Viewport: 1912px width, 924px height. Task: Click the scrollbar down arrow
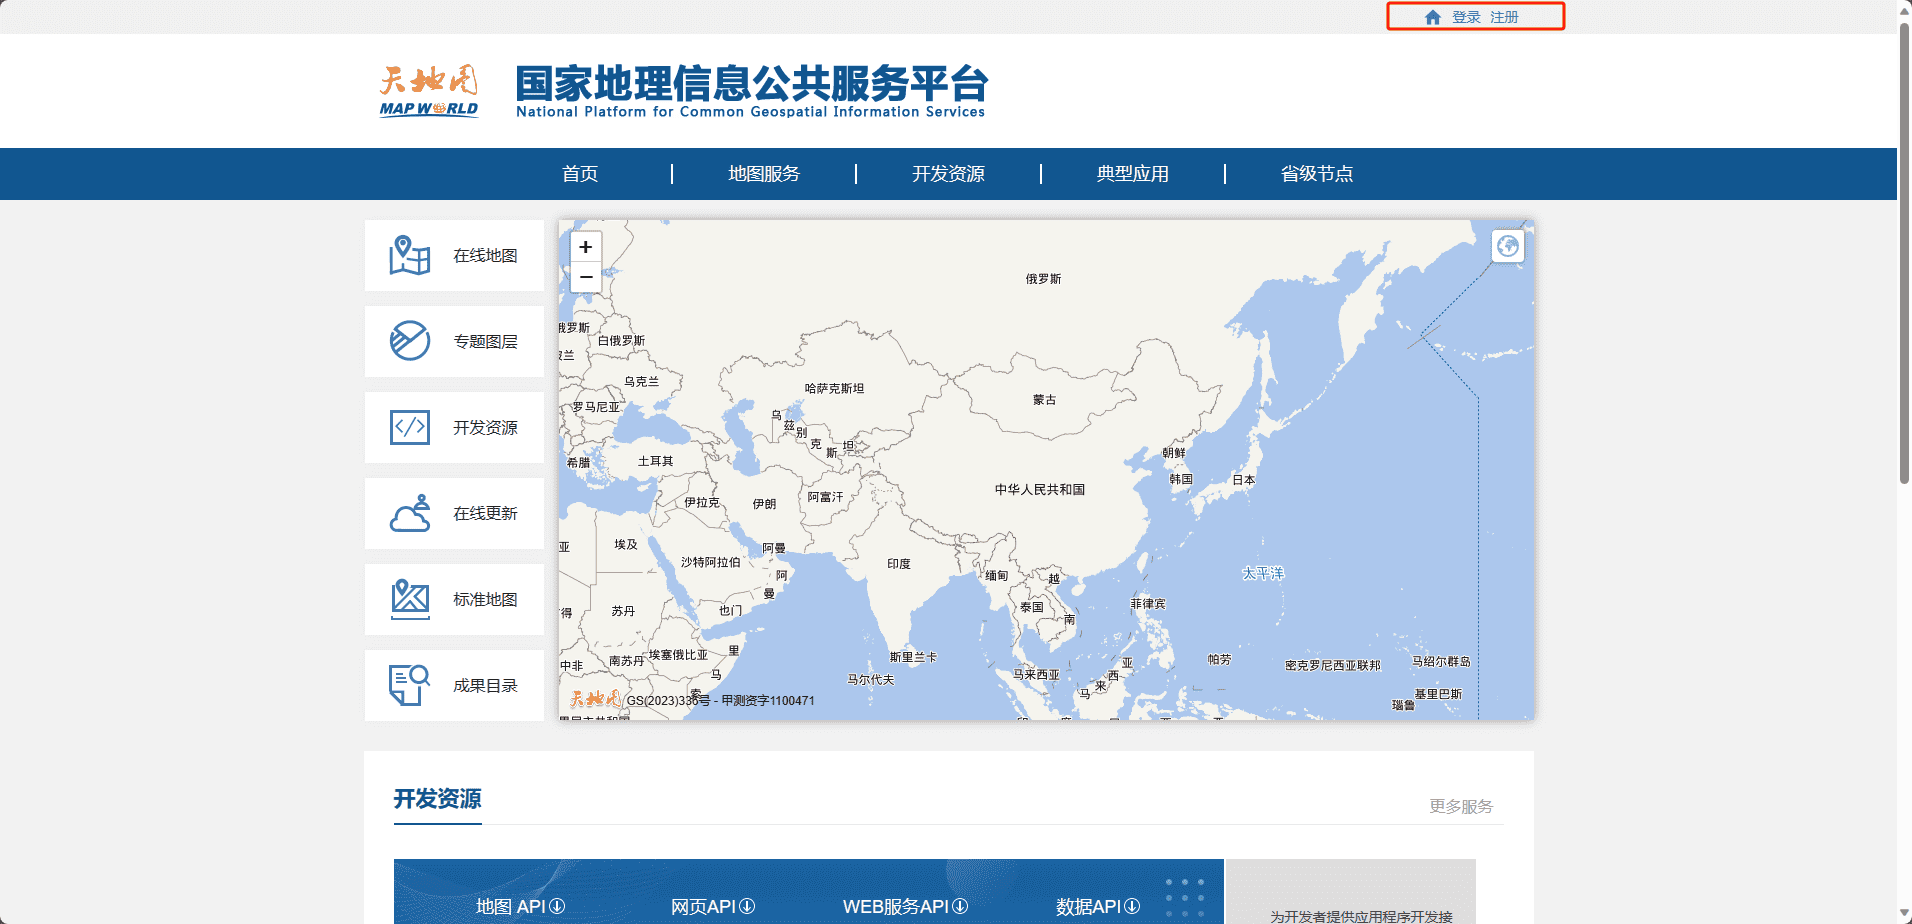1904,914
